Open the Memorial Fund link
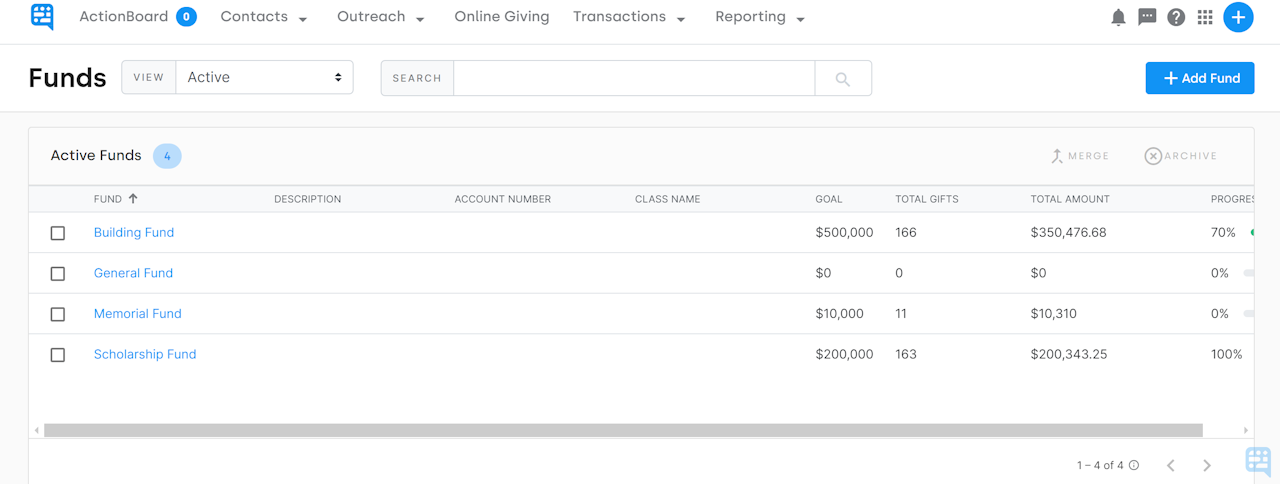The height and width of the screenshot is (484, 1280). (x=138, y=314)
